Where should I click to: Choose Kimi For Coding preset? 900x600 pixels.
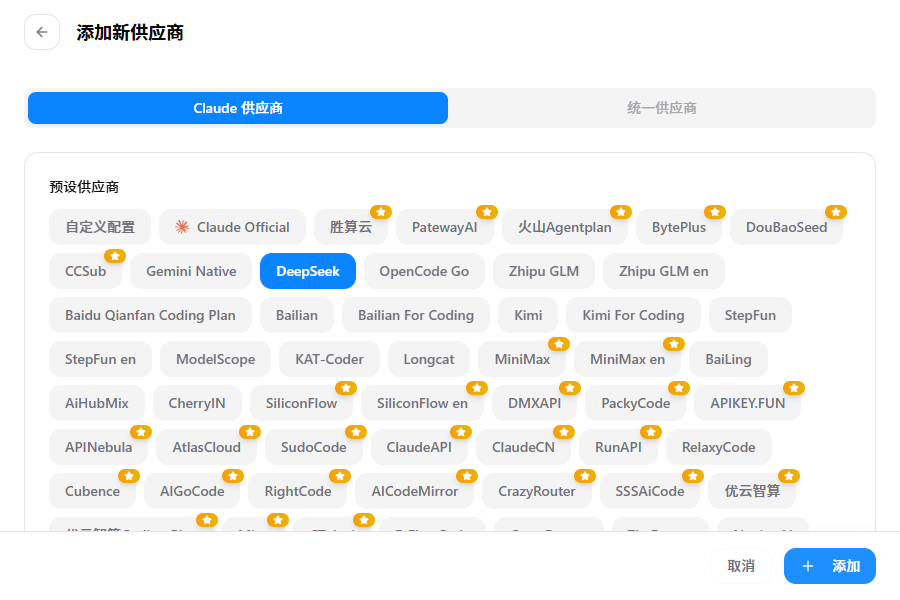[634, 315]
